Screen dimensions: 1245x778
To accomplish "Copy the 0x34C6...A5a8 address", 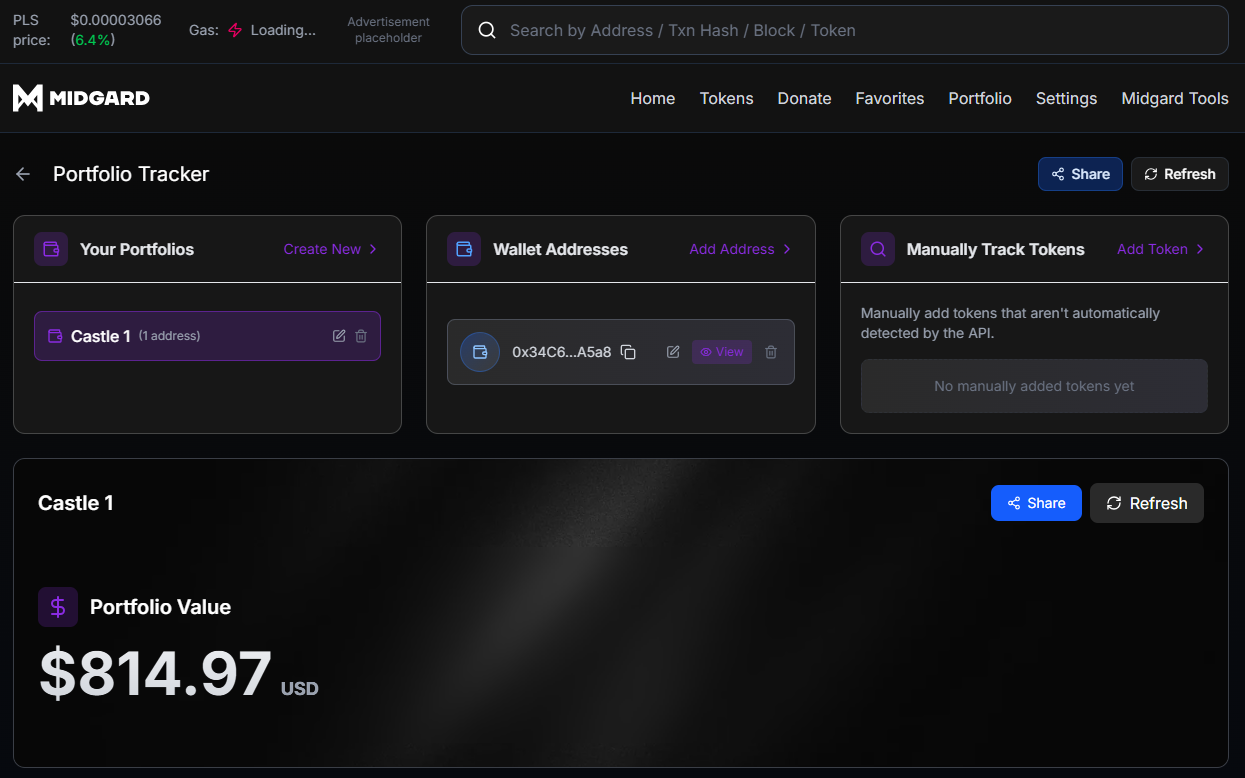I will (x=628, y=352).
